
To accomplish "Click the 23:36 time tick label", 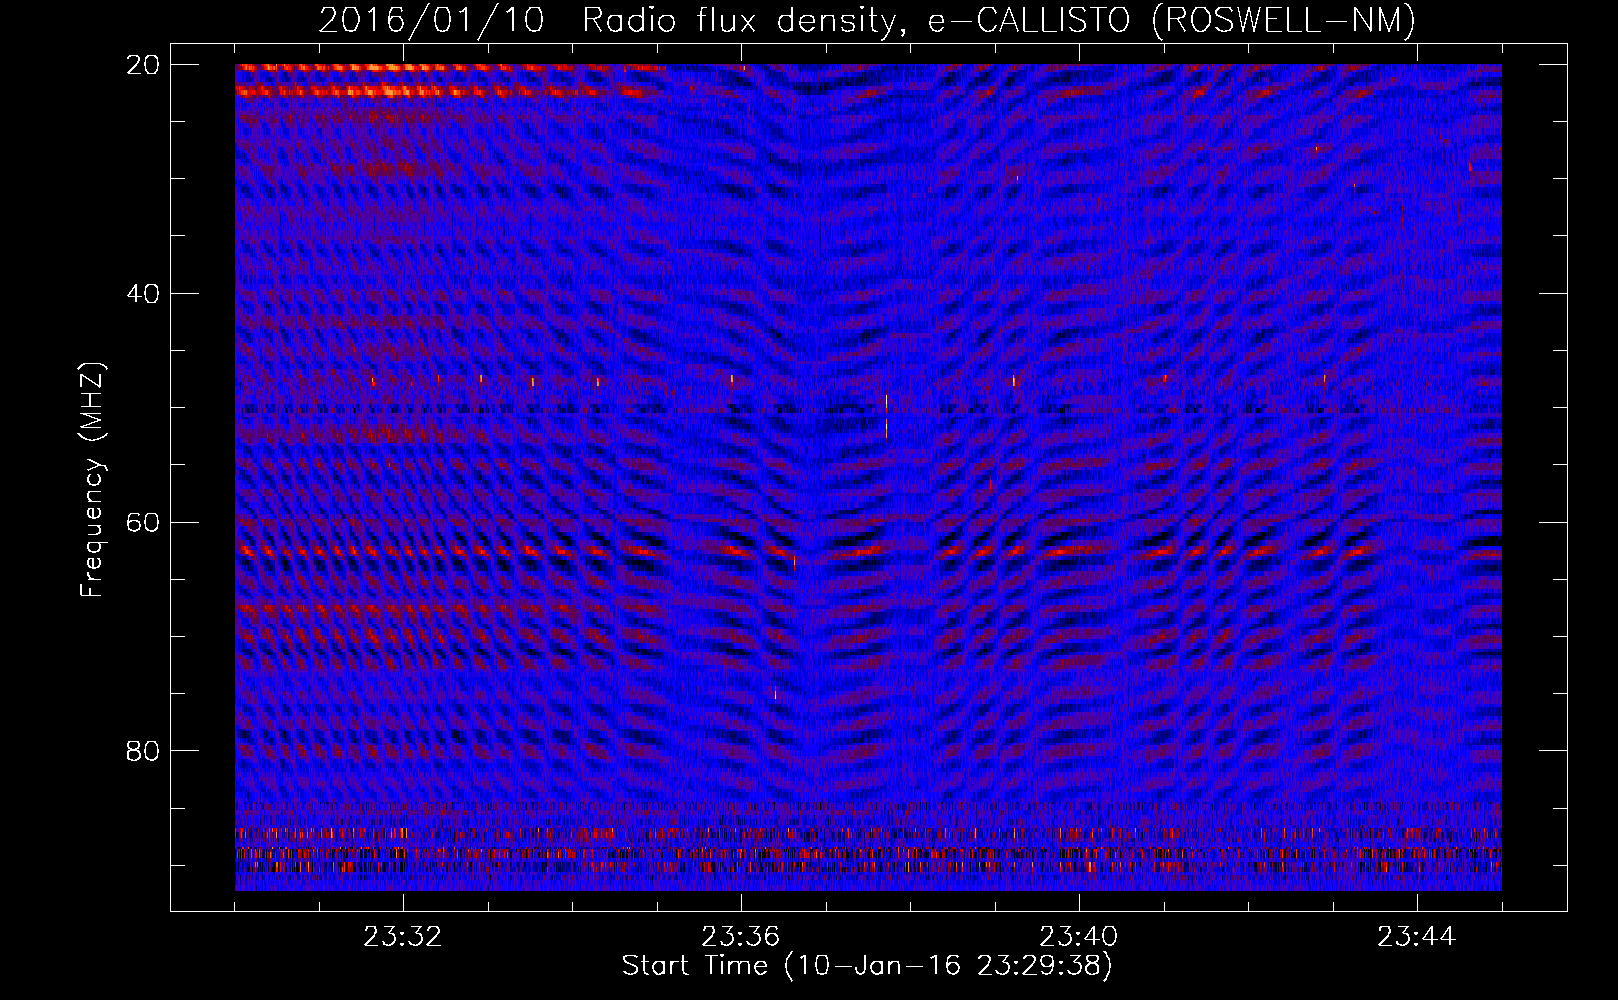I will pos(741,937).
